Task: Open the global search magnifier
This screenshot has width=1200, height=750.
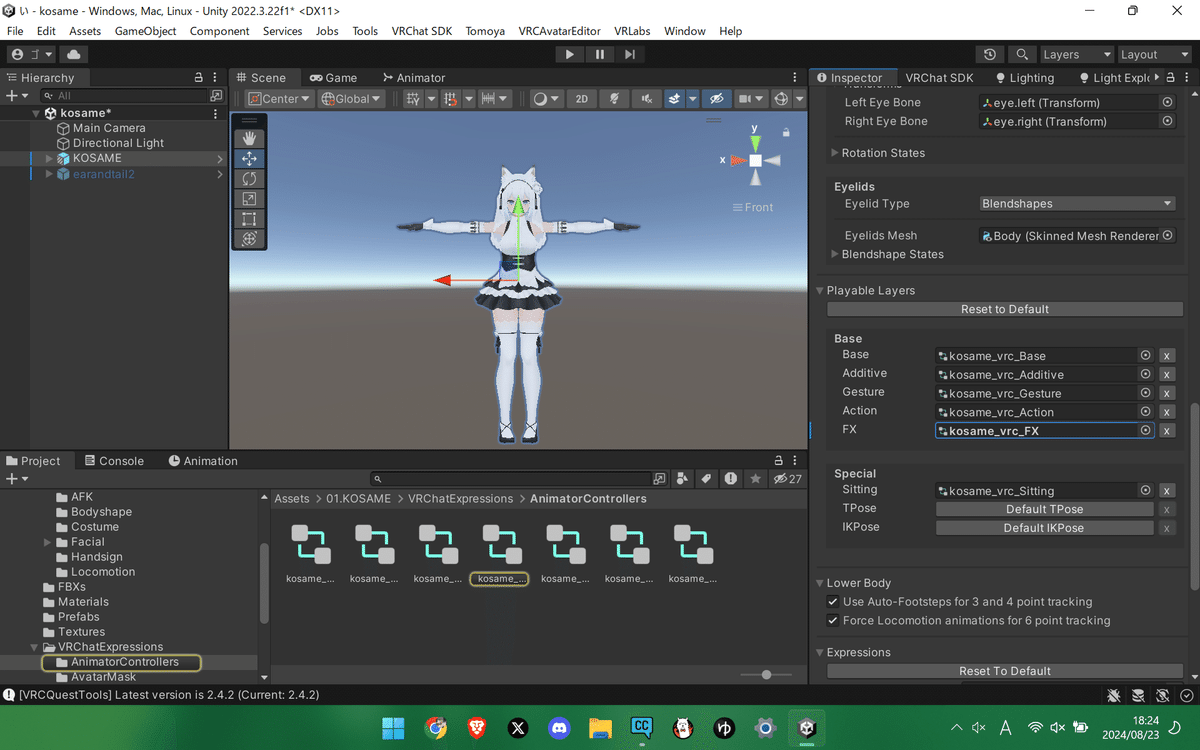Action: click(1021, 55)
